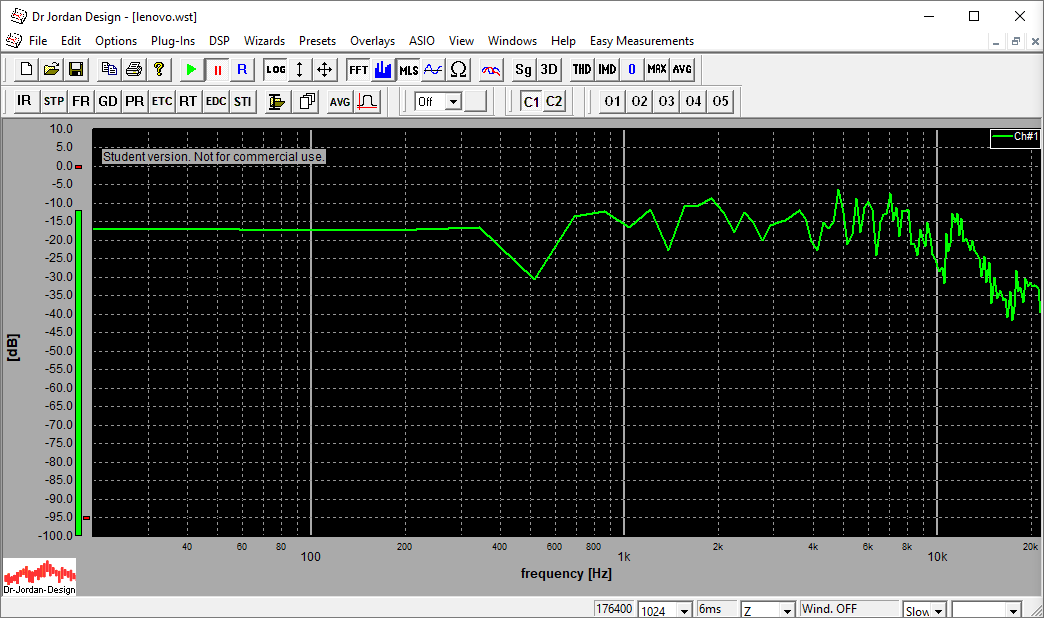Click the four-way arrows autoscale icon
Image resolution: width=1044 pixels, height=618 pixels.
tap(324, 69)
